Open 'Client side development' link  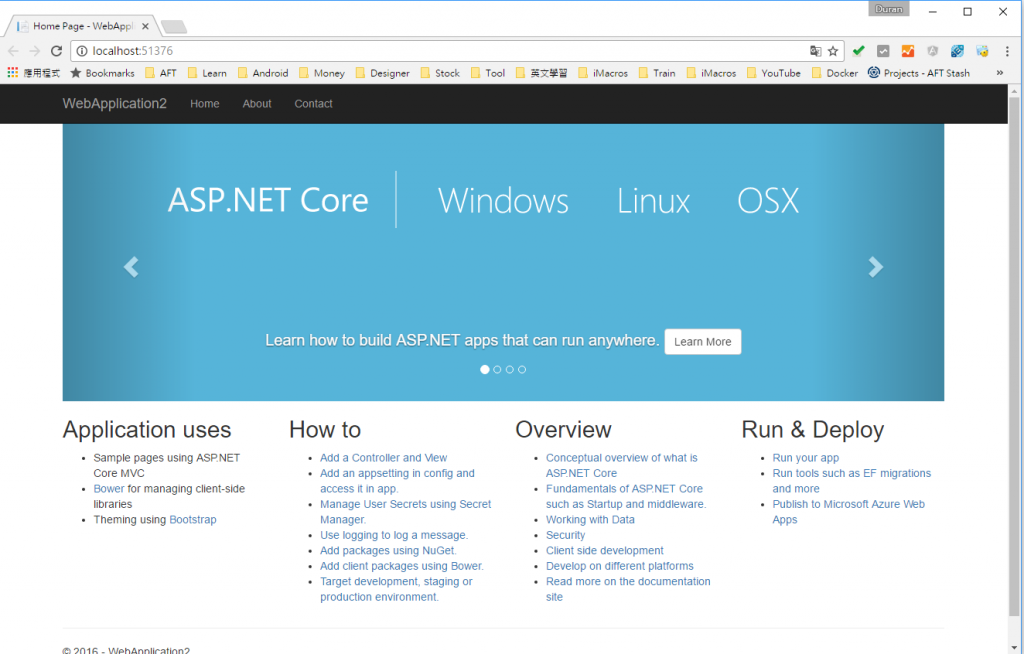click(605, 551)
